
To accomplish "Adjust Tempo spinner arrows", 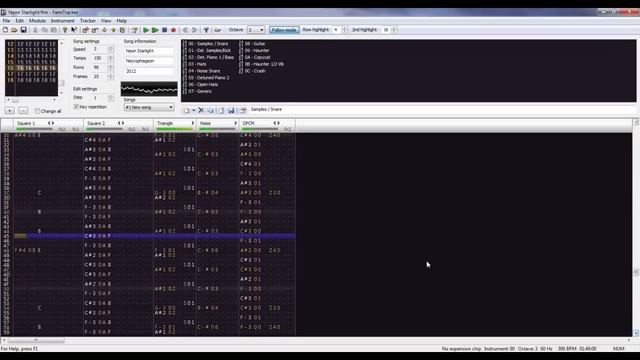I will (110, 58).
